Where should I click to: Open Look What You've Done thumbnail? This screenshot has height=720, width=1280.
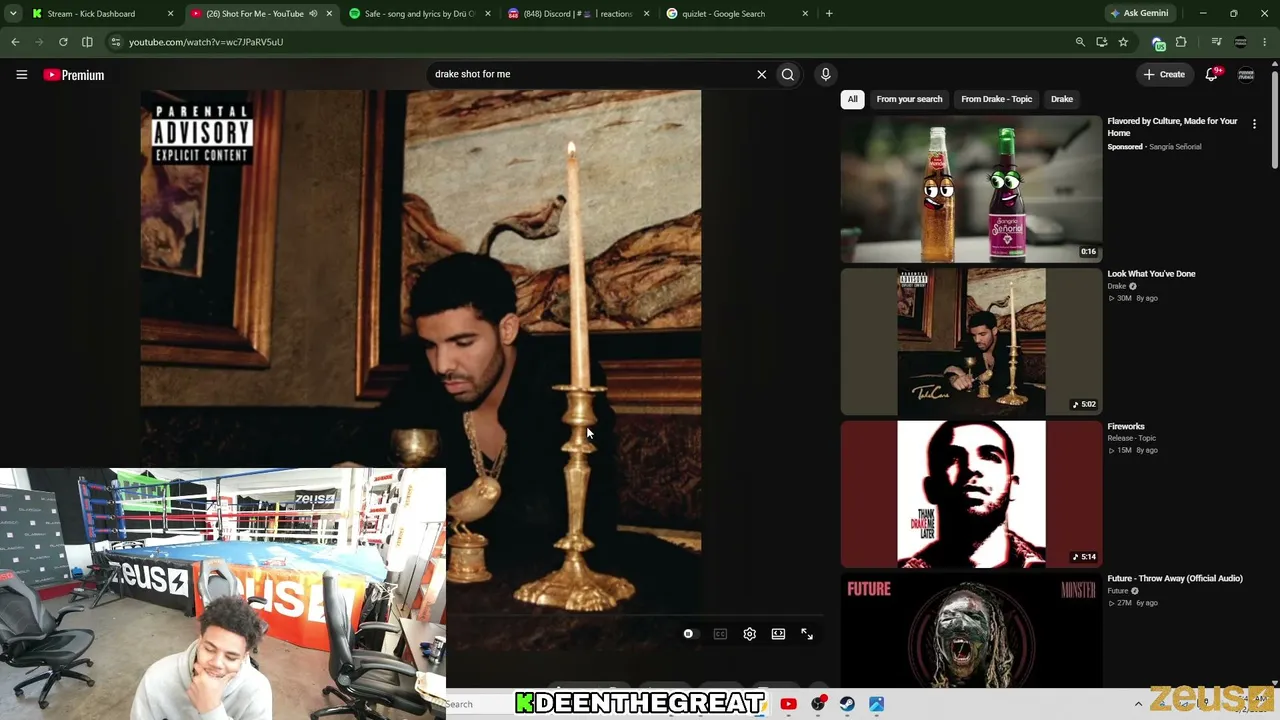(x=971, y=341)
